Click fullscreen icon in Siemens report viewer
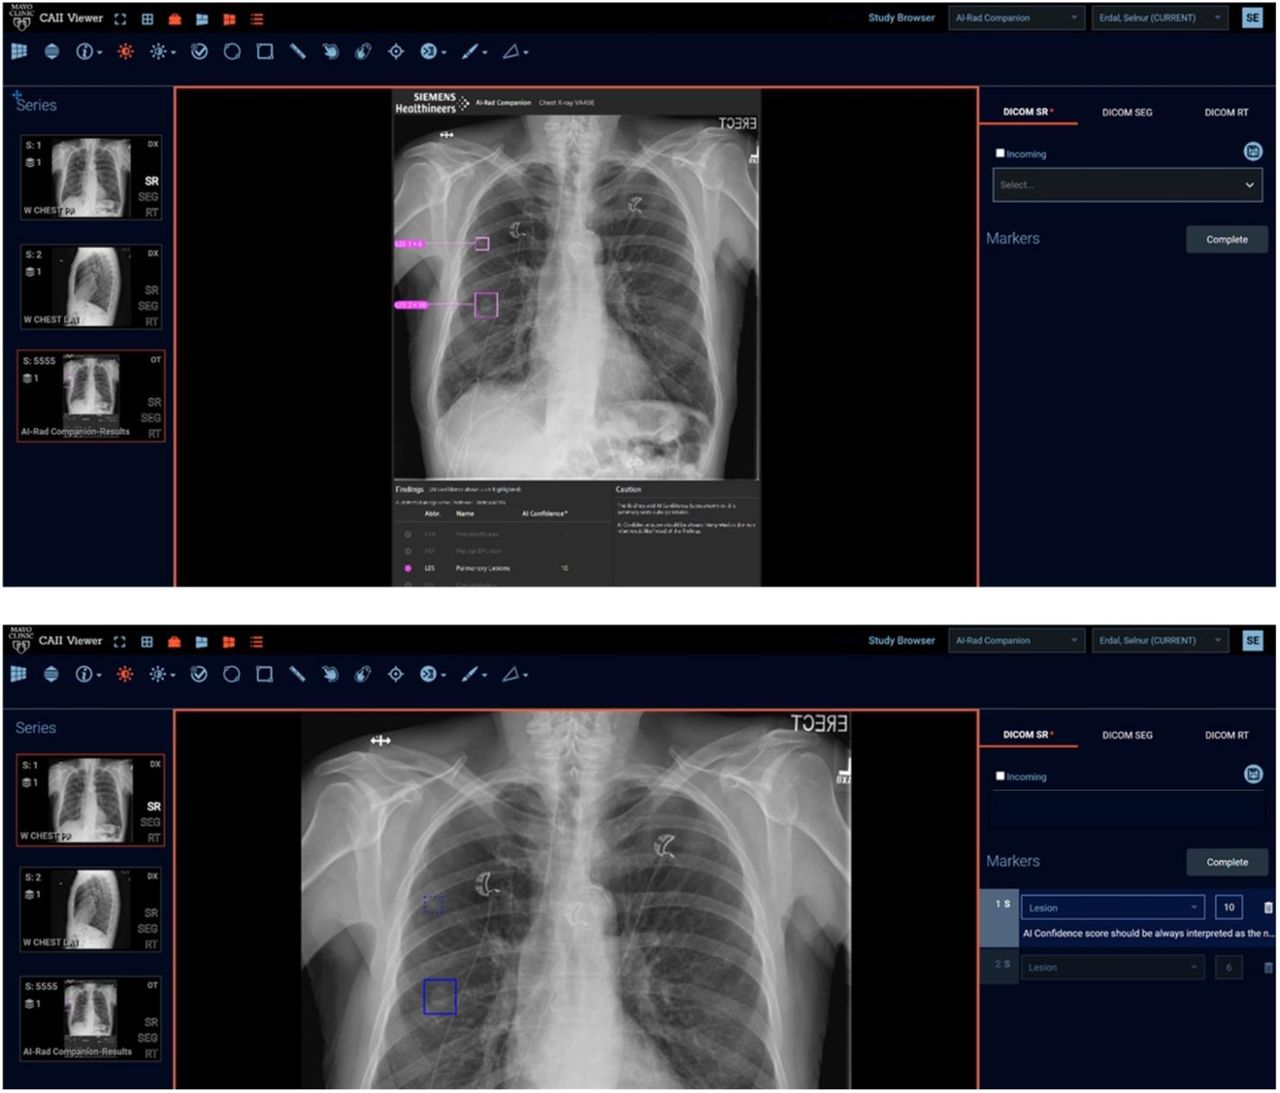The height and width of the screenshot is (1093, 1280). coord(120,19)
